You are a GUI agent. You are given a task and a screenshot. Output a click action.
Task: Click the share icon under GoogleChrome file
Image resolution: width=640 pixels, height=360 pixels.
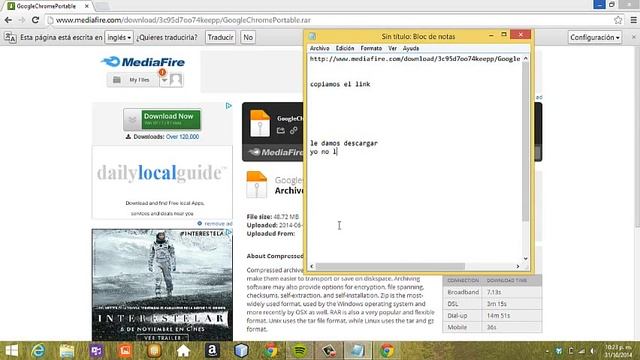(x=280, y=131)
